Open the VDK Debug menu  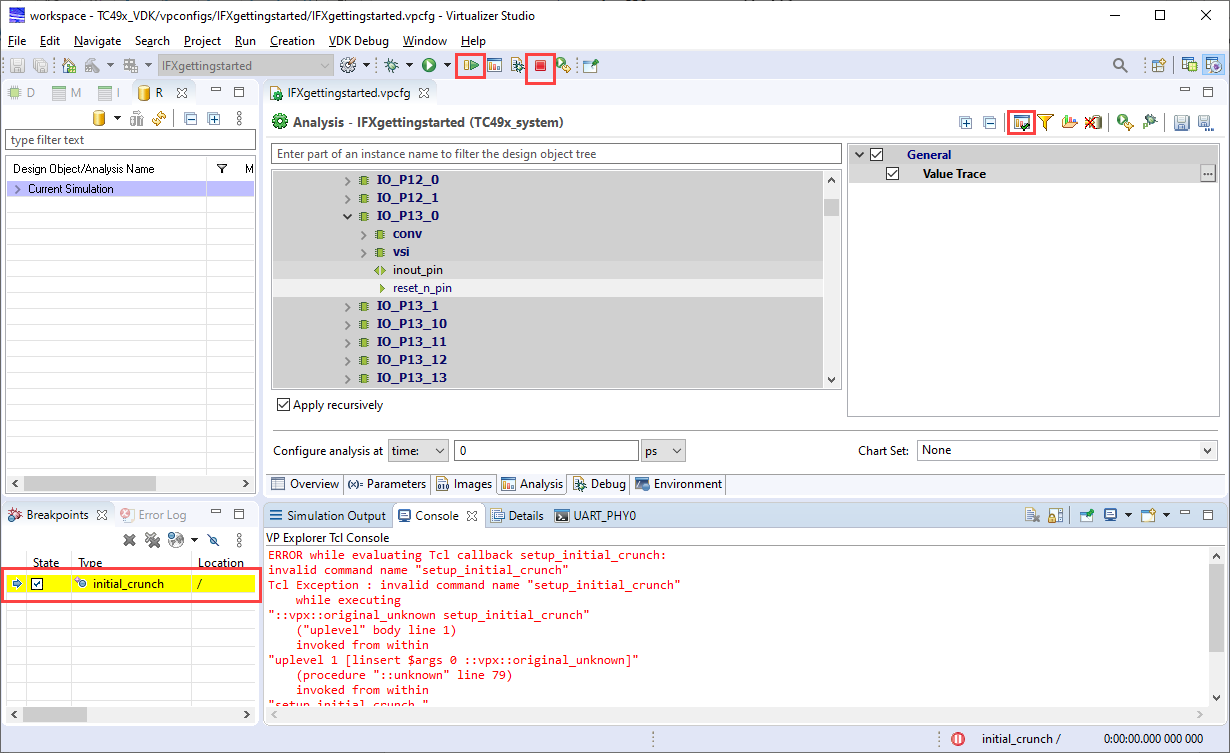point(357,41)
